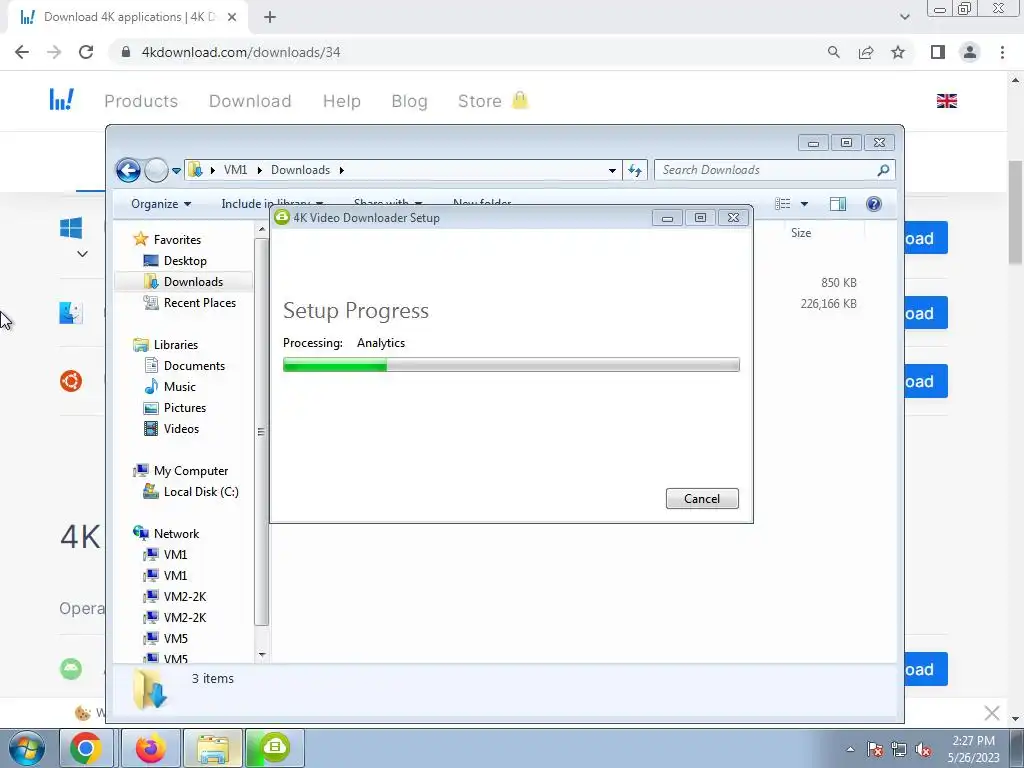Bookmark this page with the star icon
1024x768 pixels.
click(x=898, y=52)
